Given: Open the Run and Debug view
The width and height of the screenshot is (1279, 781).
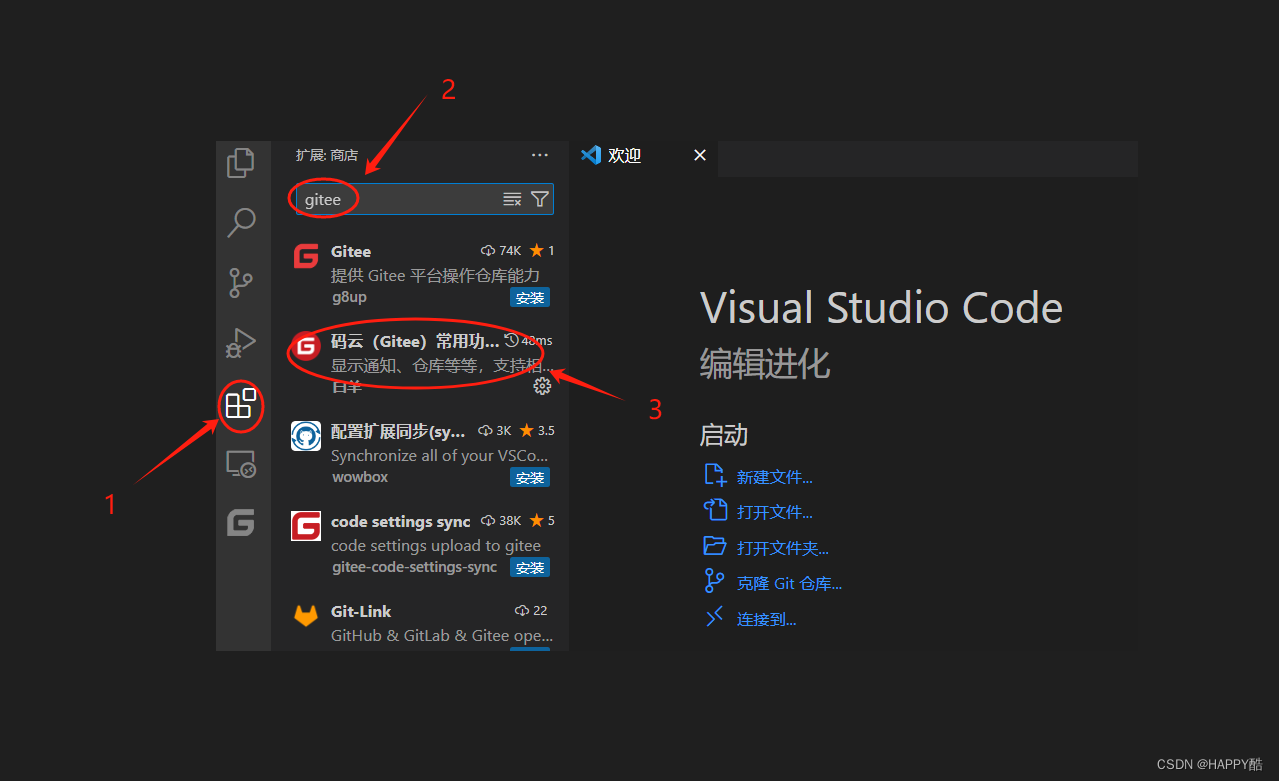Looking at the screenshot, I should pos(240,343).
